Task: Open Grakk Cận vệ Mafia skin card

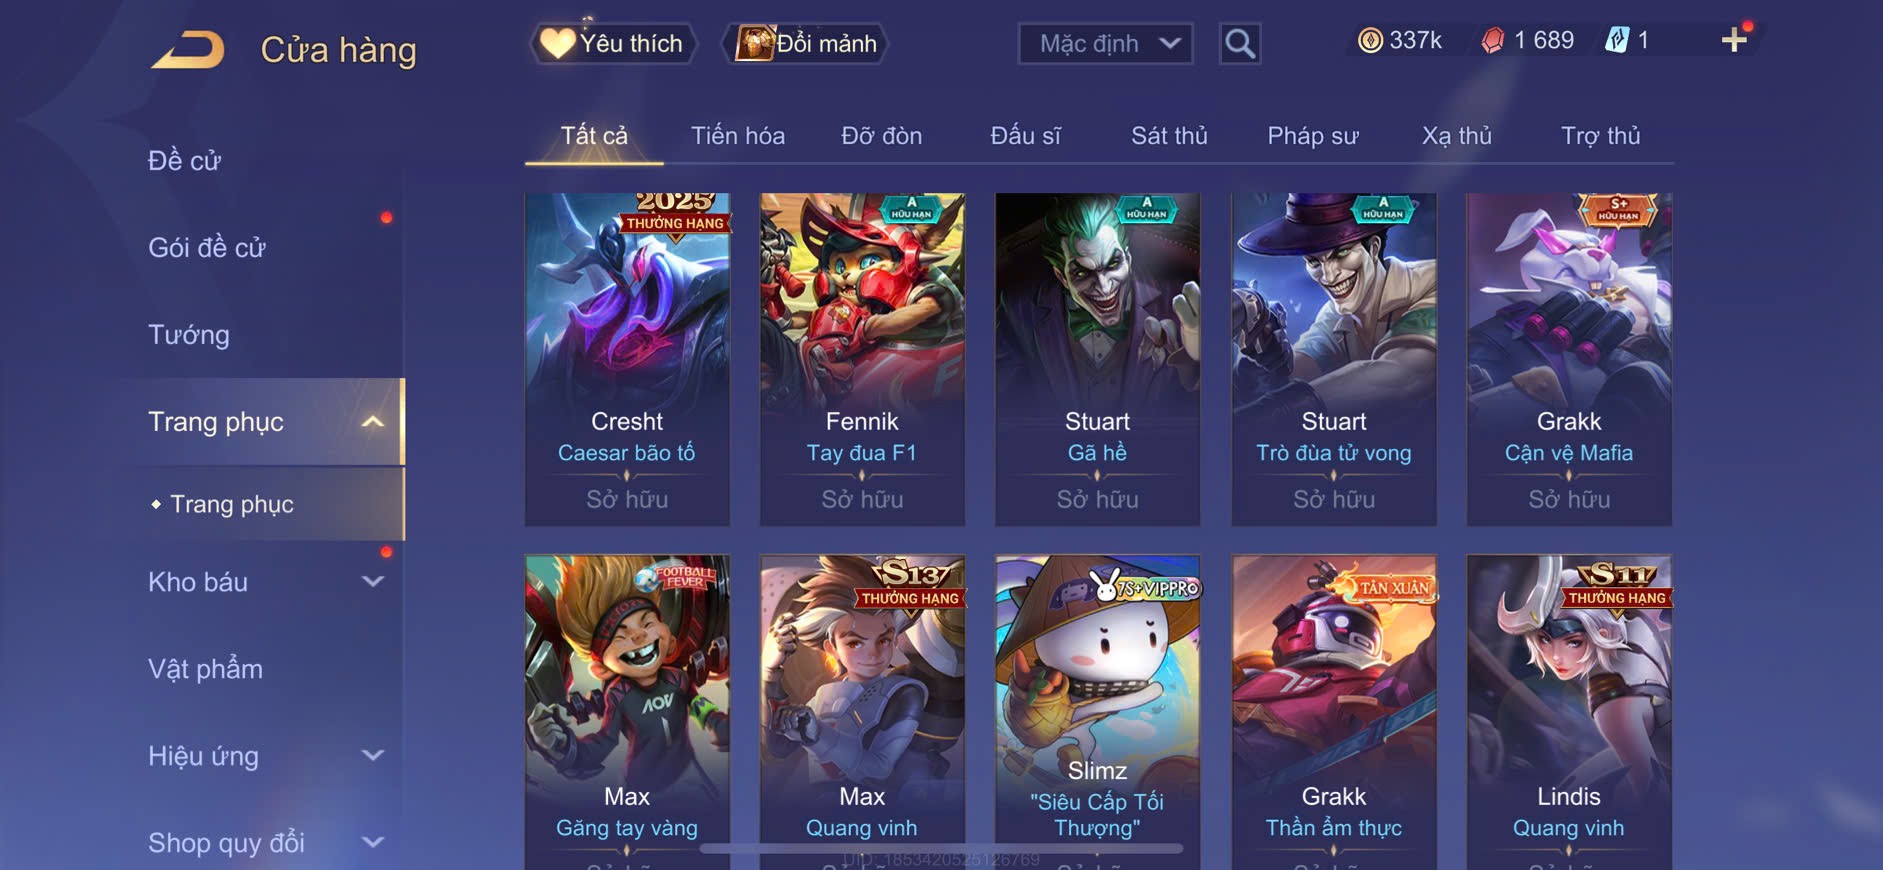Action: (x=1569, y=359)
